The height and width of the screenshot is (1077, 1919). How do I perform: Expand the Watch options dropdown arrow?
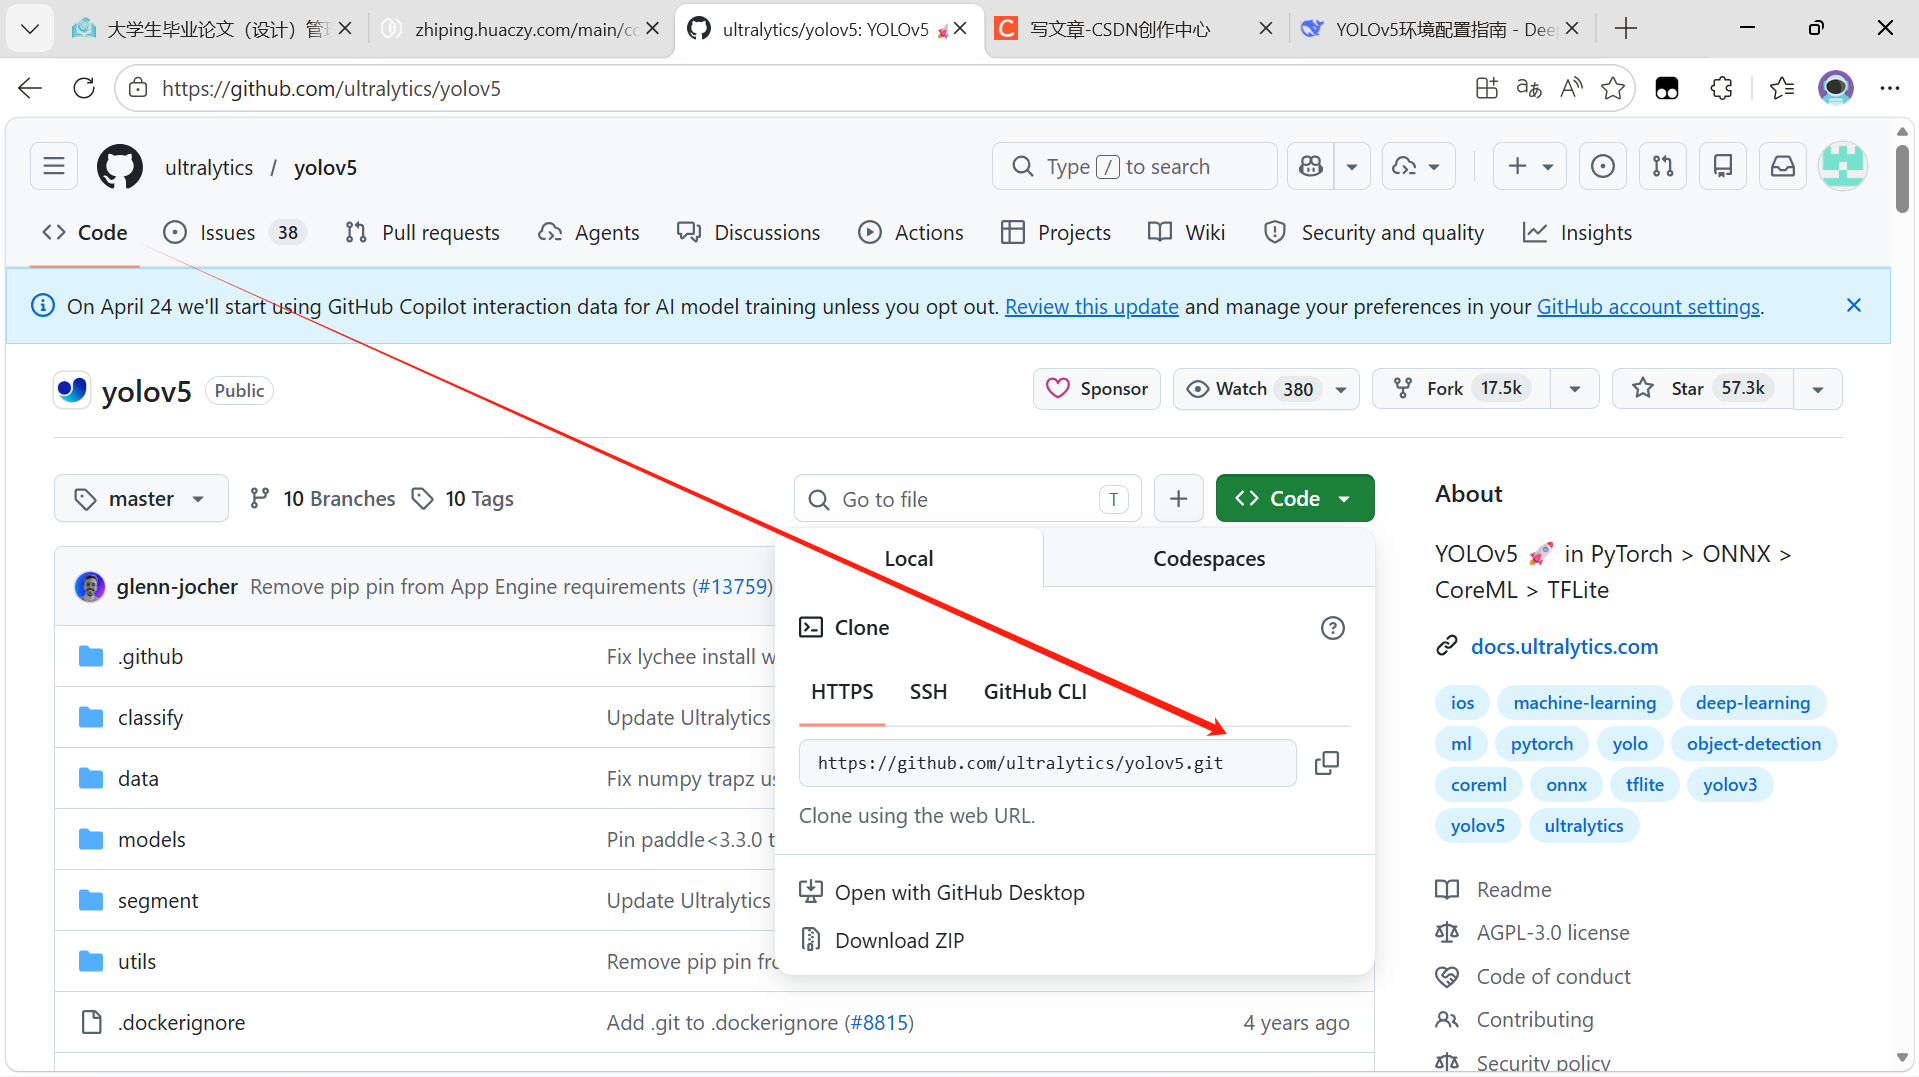(1341, 389)
